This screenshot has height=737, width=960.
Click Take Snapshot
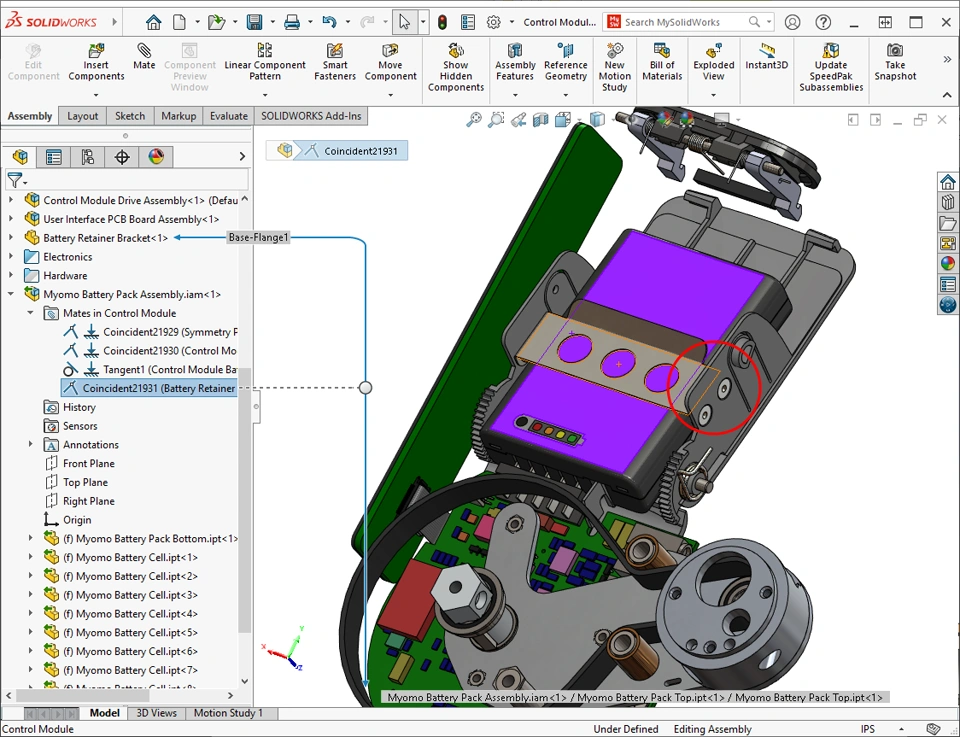click(x=895, y=62)
